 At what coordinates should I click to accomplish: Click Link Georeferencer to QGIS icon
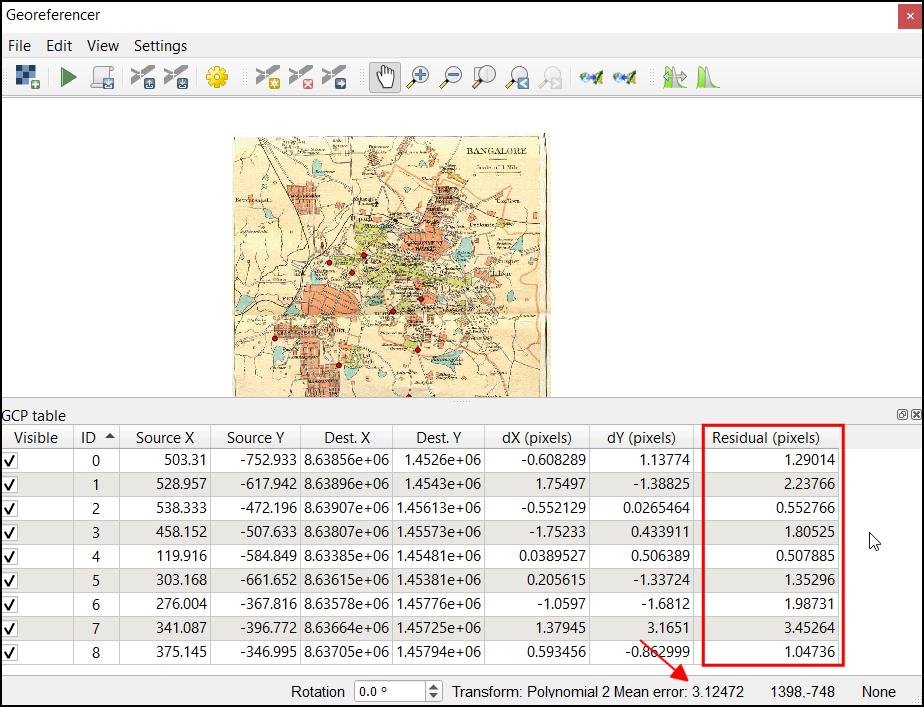591,77
